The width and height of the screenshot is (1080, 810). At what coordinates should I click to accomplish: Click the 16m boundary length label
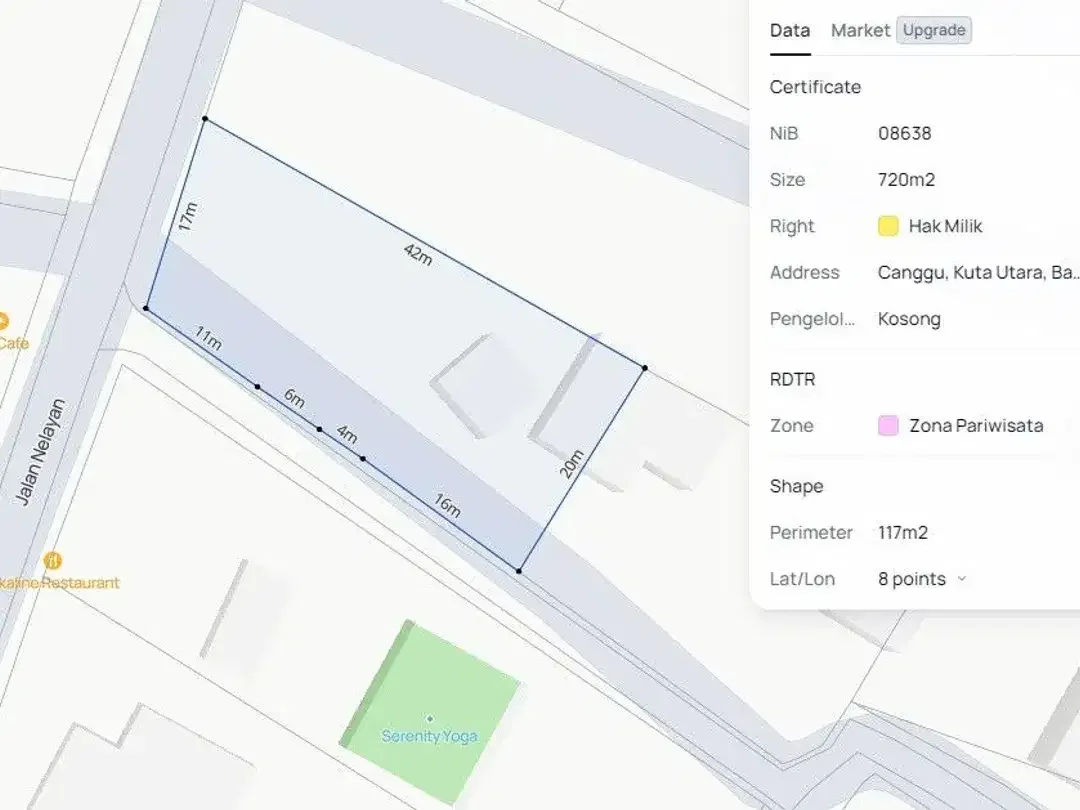pos(447,505)
